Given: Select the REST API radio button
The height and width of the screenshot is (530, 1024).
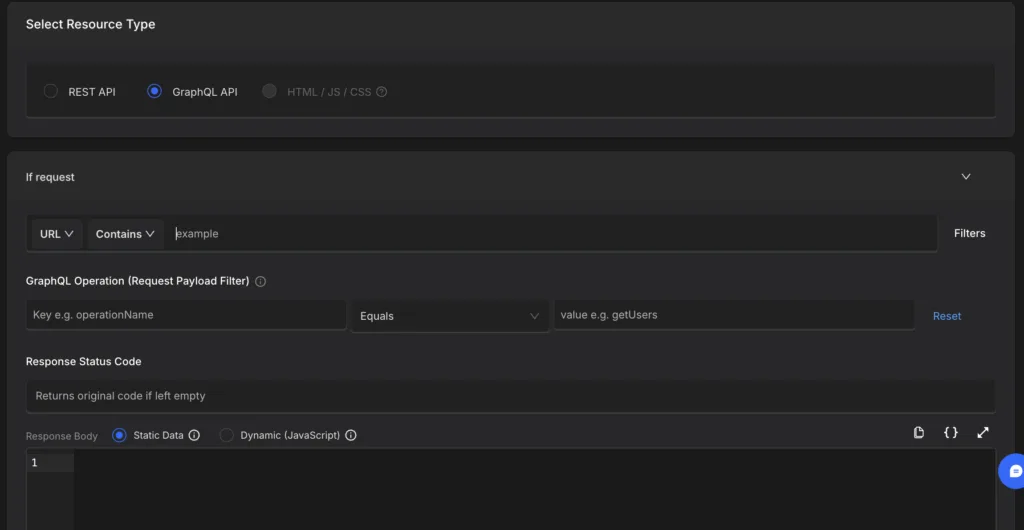Looking at the screenshot, I should click(x=51, y=91).
